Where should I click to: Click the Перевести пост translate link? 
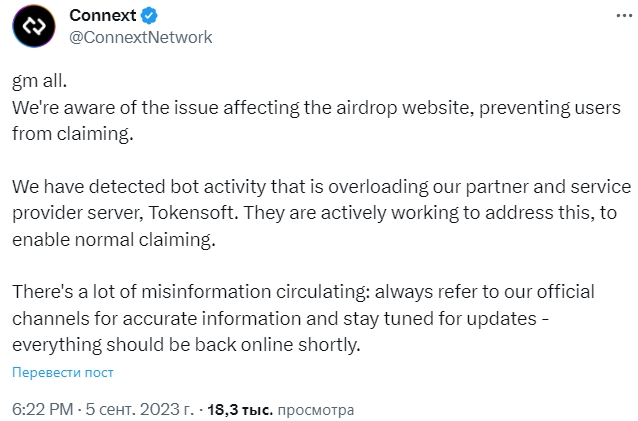[x=63, y=373]
